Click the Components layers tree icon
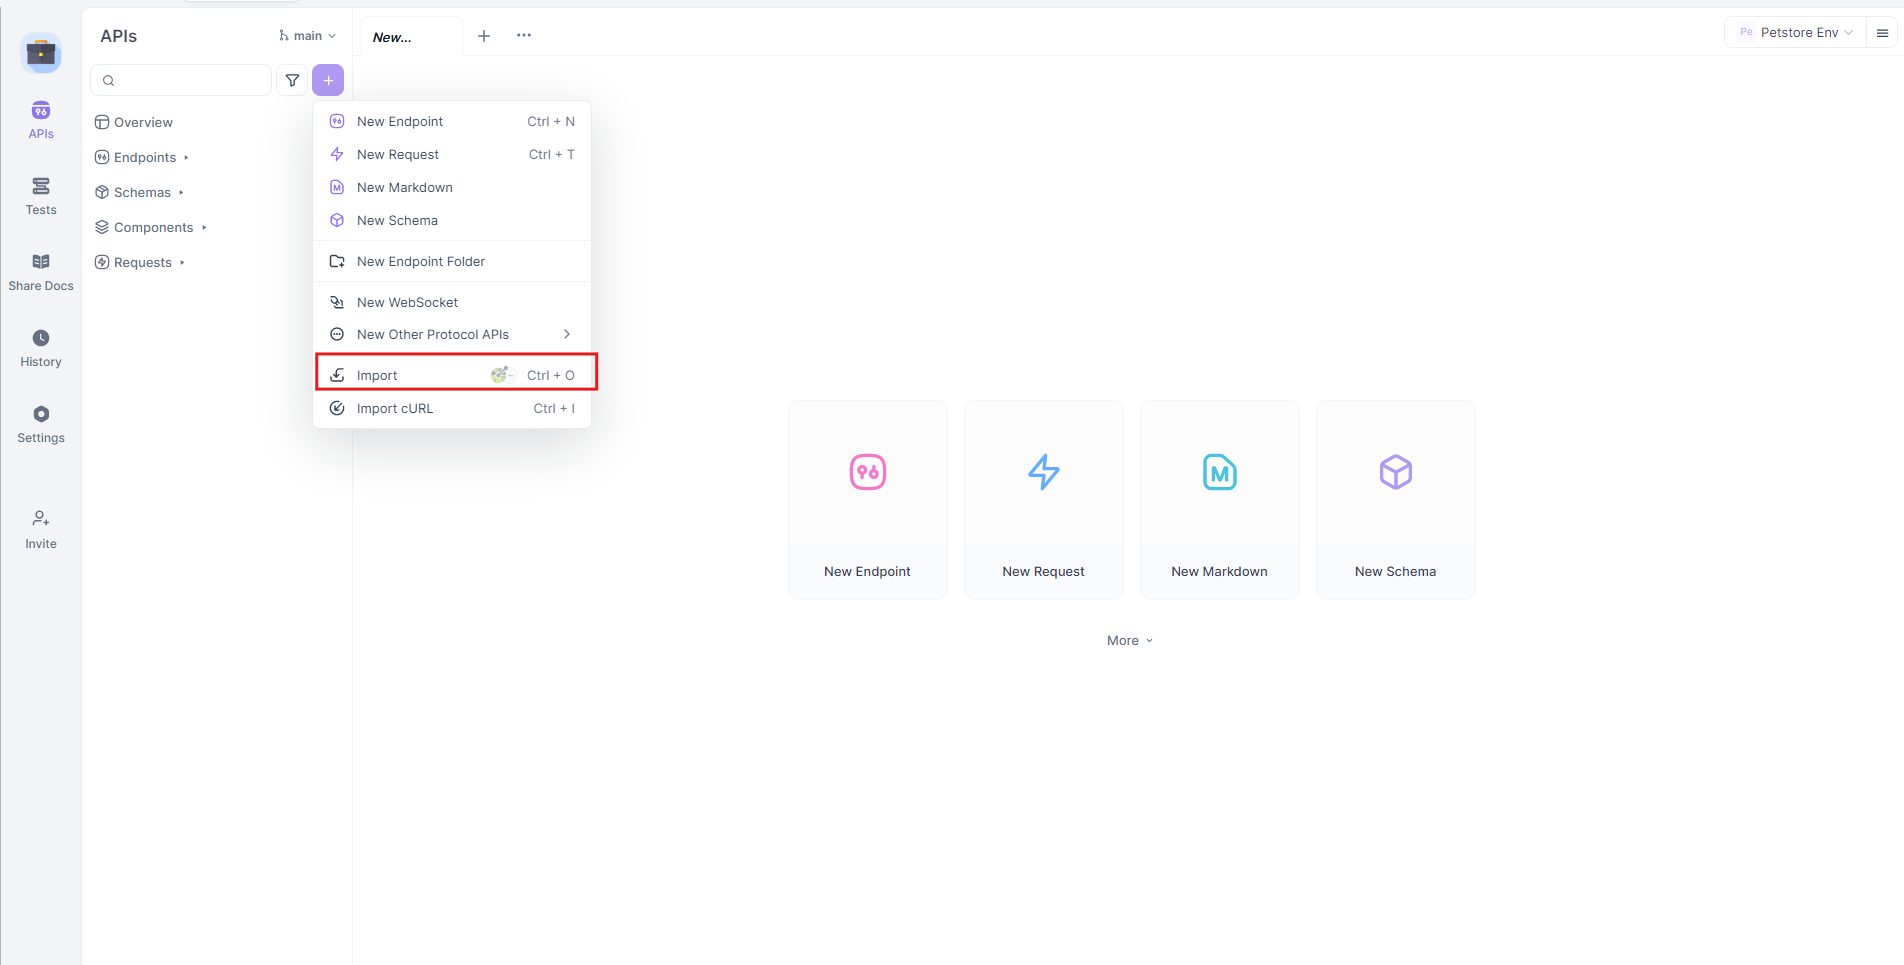 coord(102,227)
